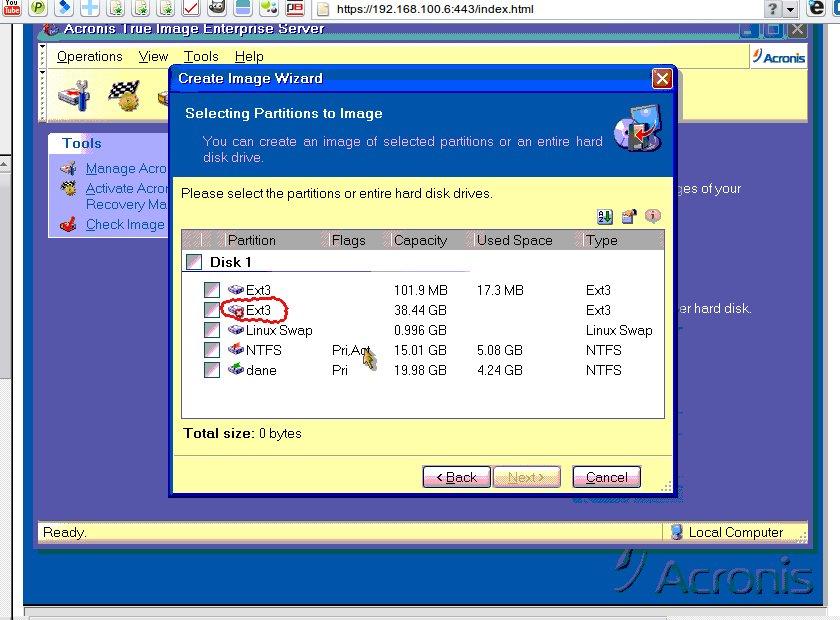840x620 pixels.
Task: Click the Acronis recovery tool toolbar icon
Action: (74, 95)
